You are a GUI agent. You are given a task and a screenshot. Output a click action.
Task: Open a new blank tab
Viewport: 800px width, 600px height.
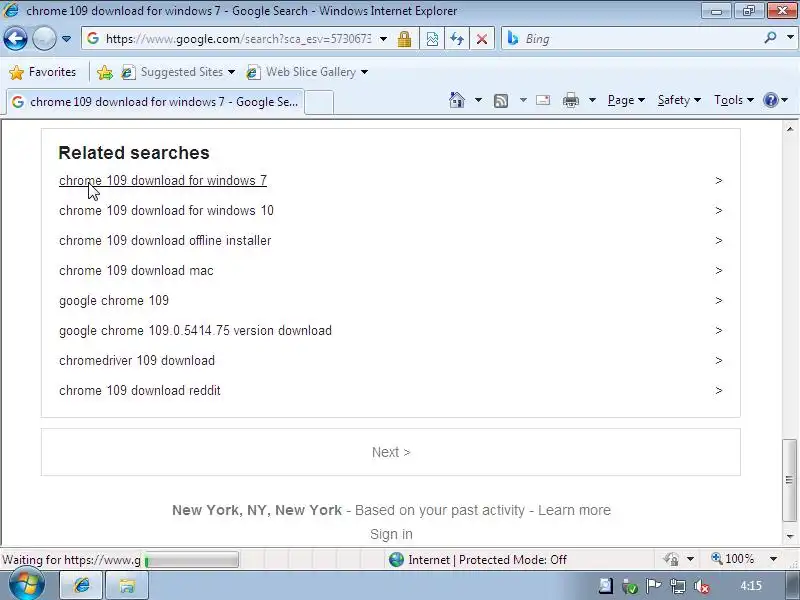point(319,102)
